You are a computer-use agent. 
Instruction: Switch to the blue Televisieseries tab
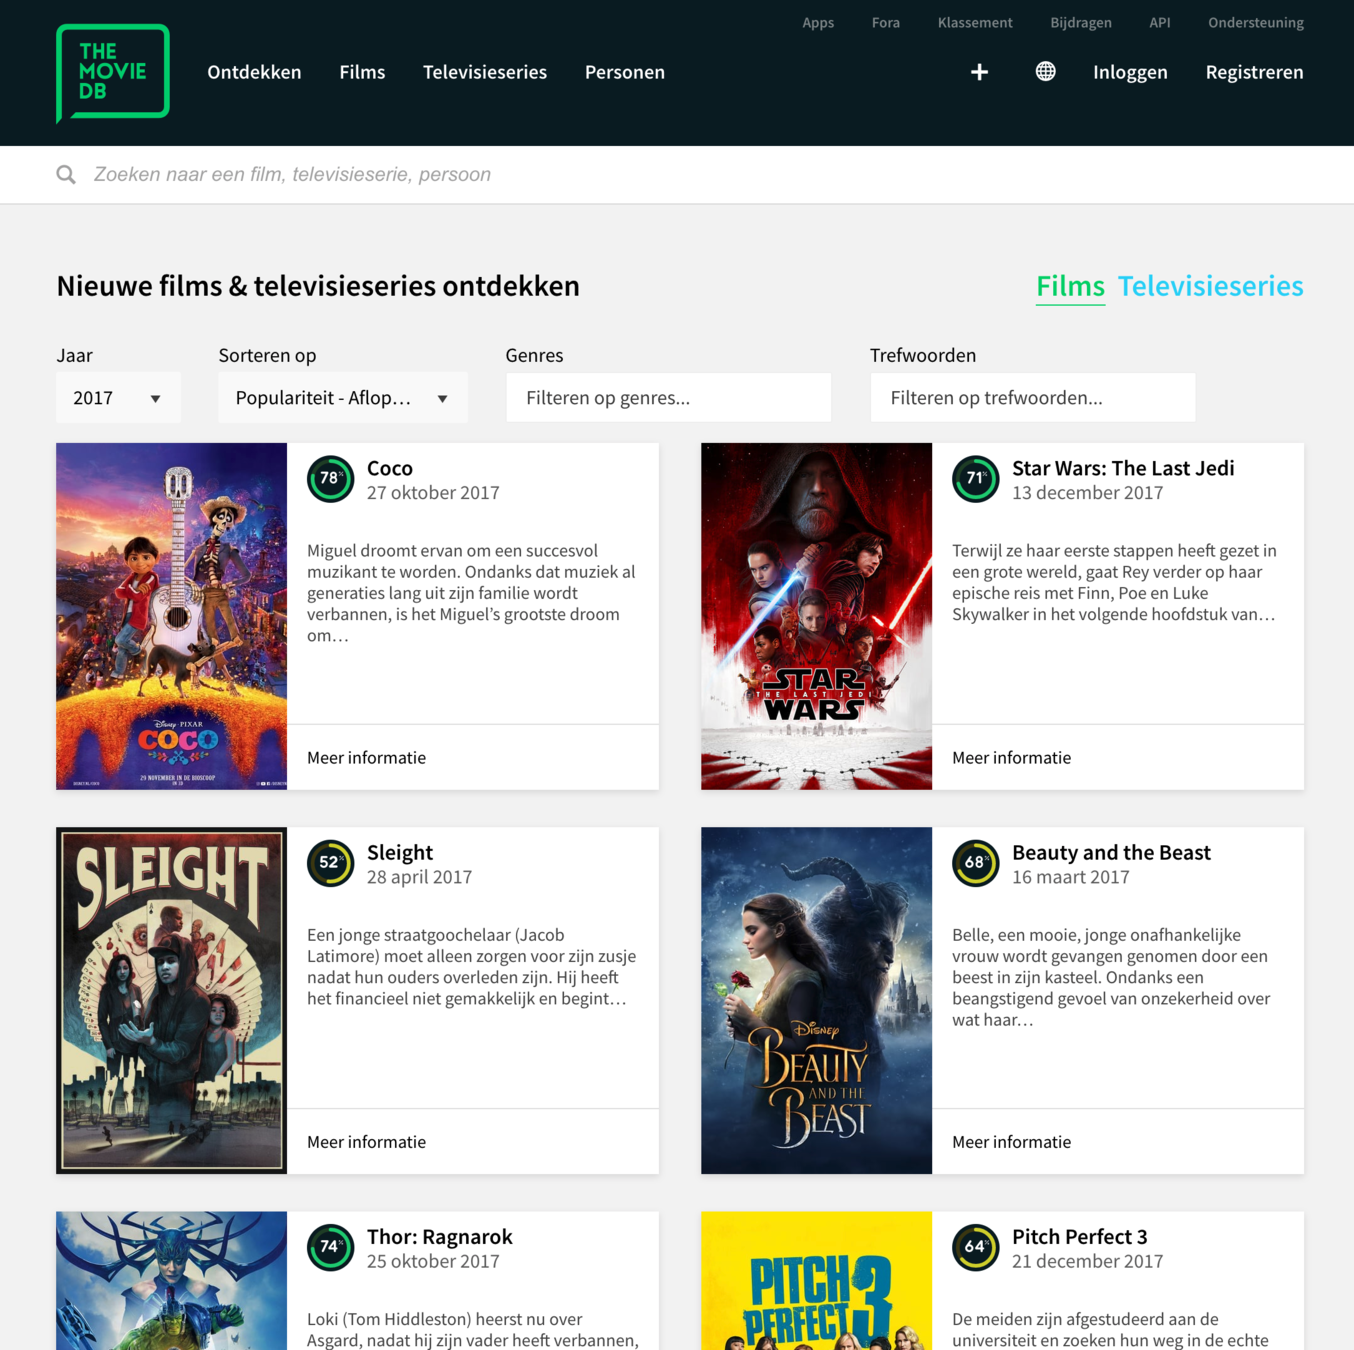tap(1210, 286)
